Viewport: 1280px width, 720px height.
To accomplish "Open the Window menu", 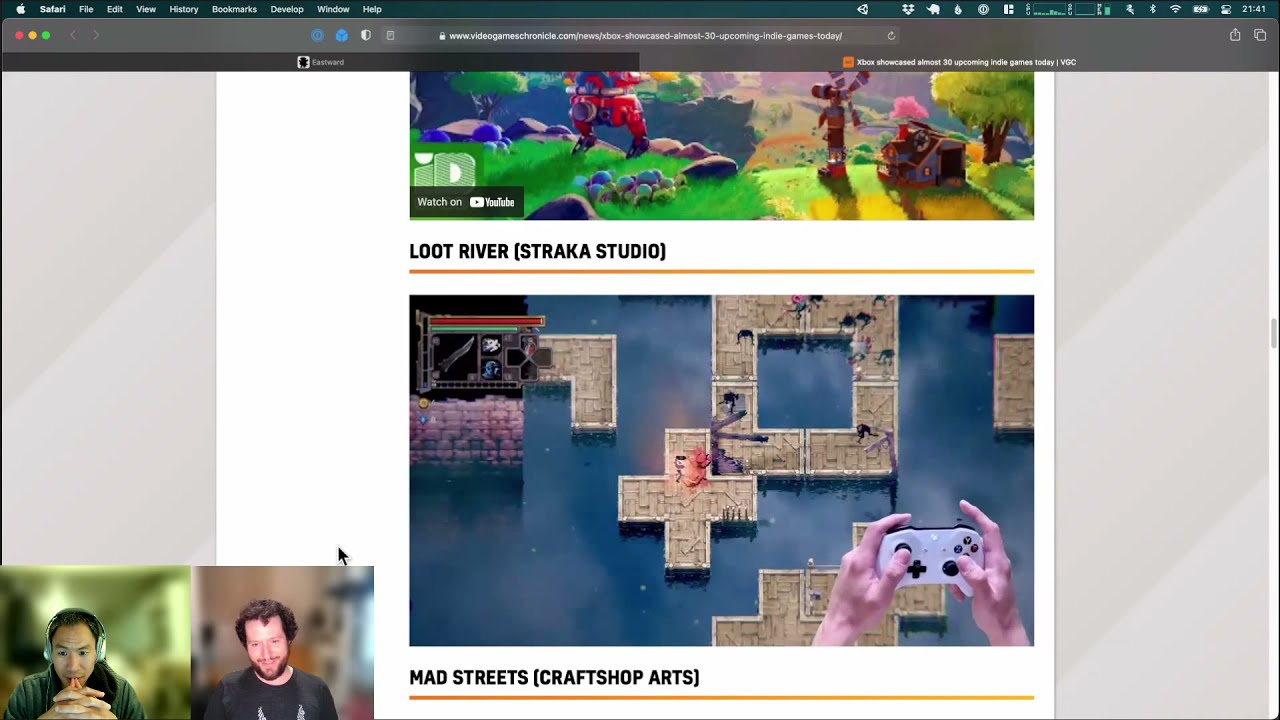I will point(333,9).
